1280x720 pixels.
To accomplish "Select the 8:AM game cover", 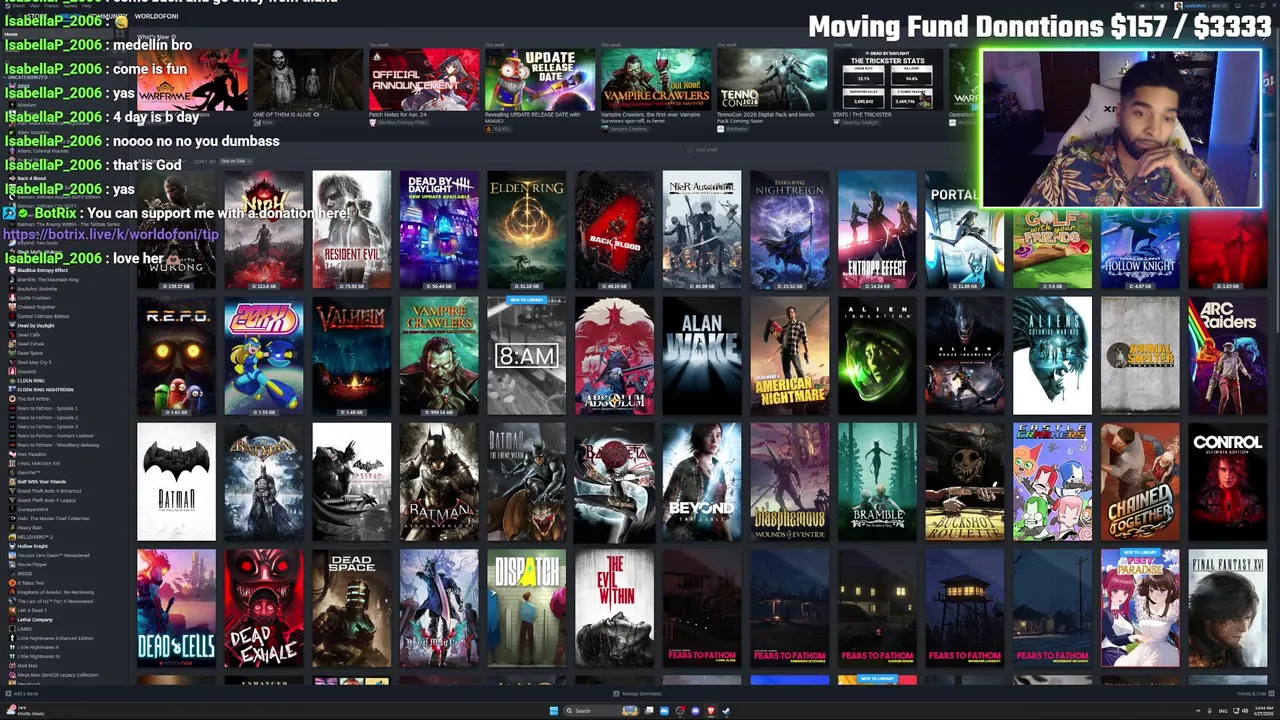I will 527,355.
